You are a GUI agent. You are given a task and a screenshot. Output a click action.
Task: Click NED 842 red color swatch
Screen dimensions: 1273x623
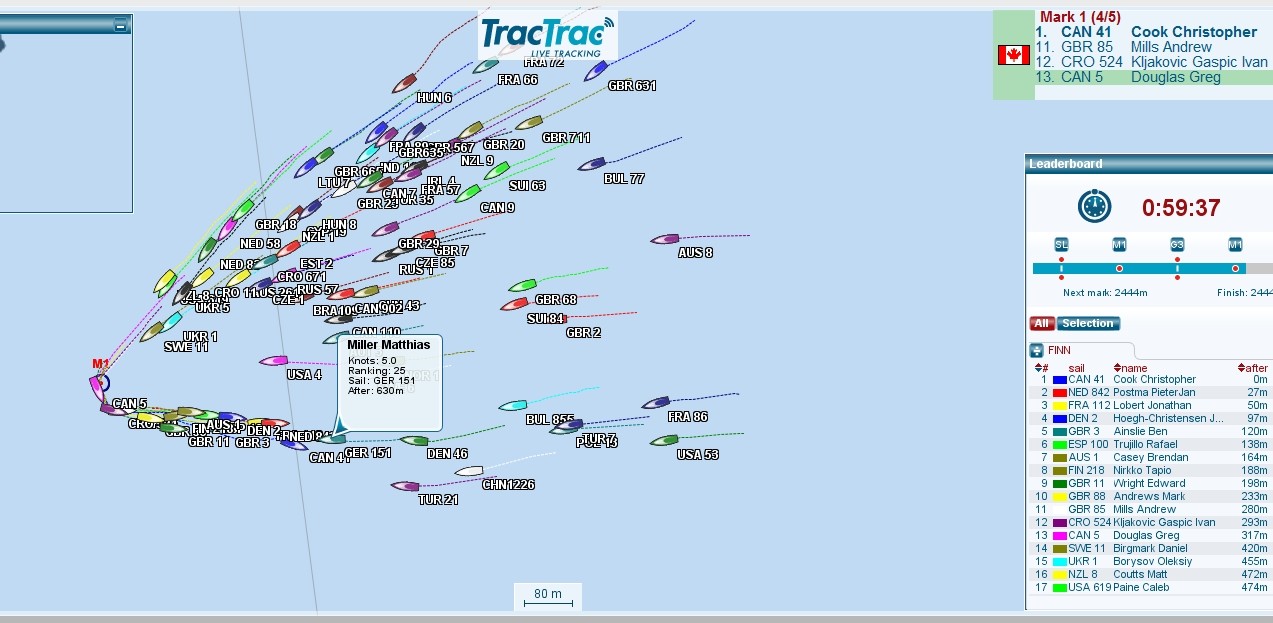tap(1059, 393)
